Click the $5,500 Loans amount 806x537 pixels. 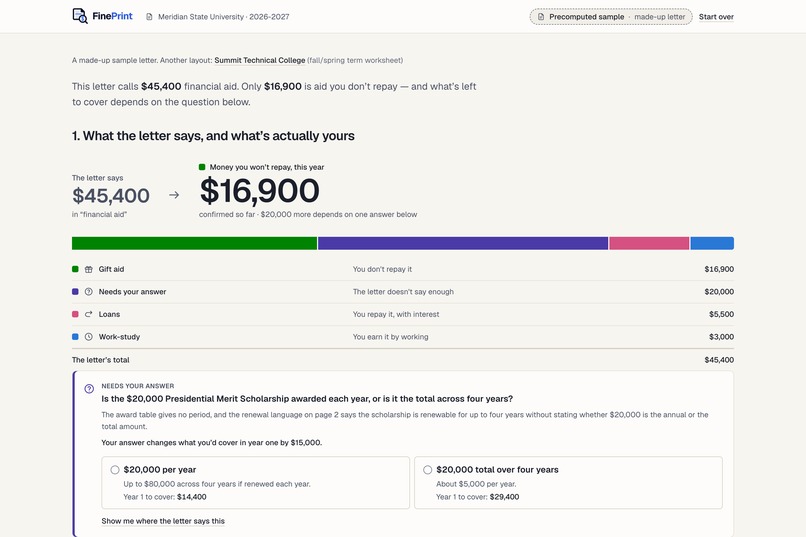721,314
